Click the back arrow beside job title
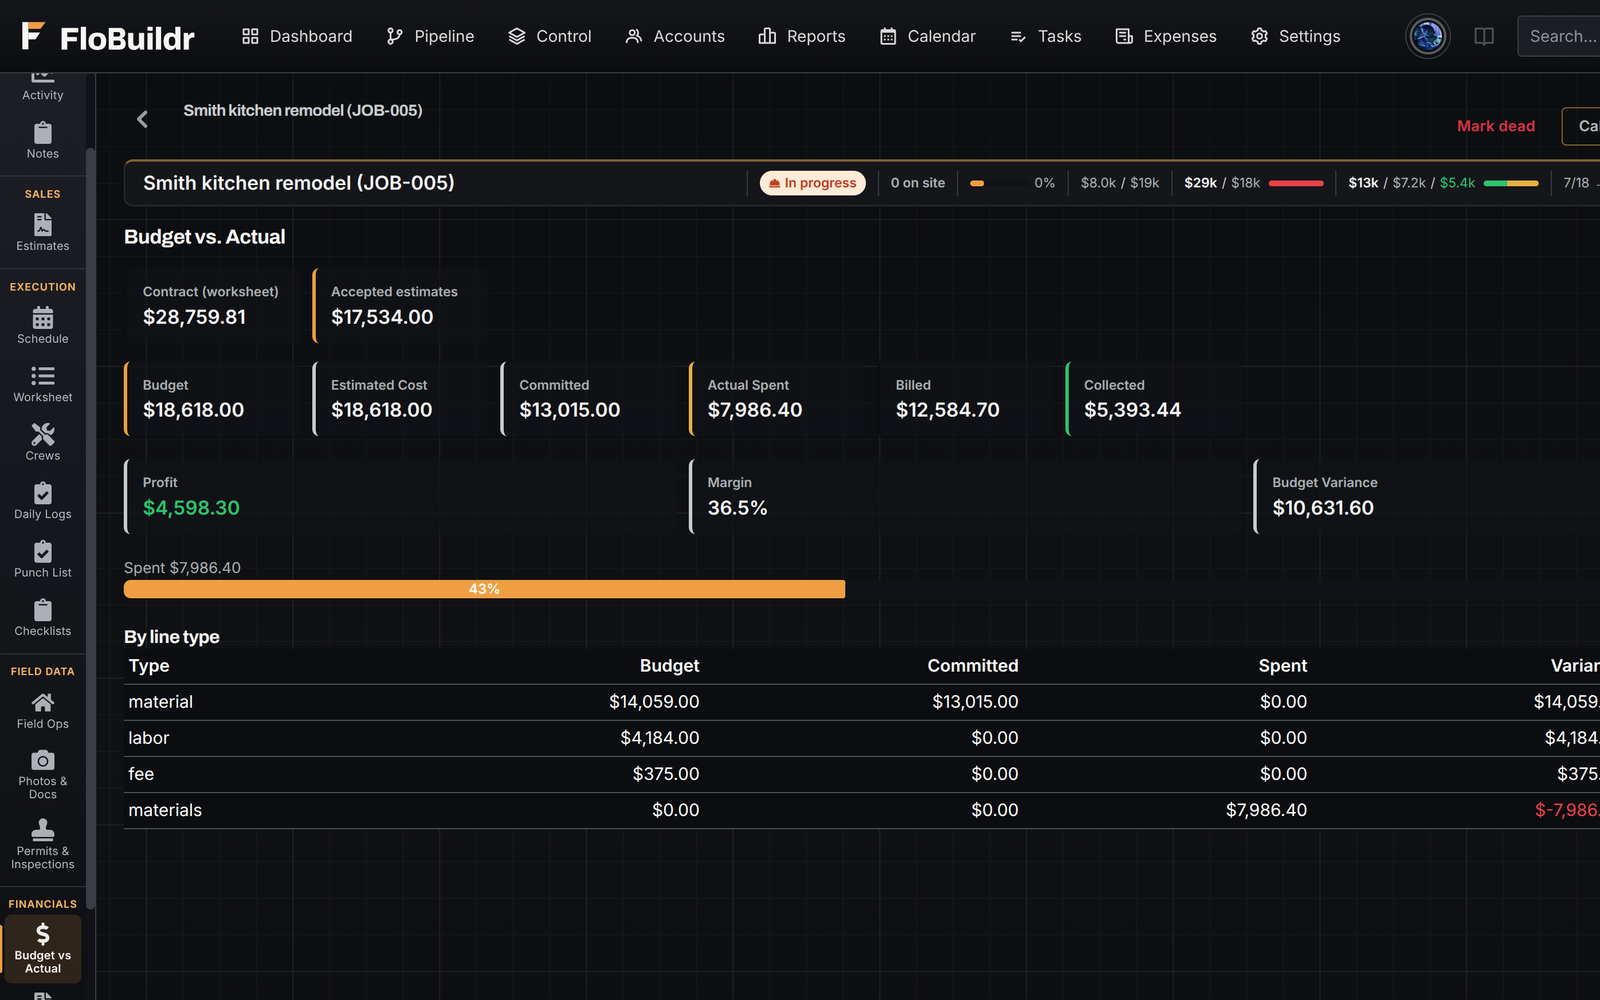Image resolution: width=1600 pixels, height=1000 pixels. pos(142,119)
